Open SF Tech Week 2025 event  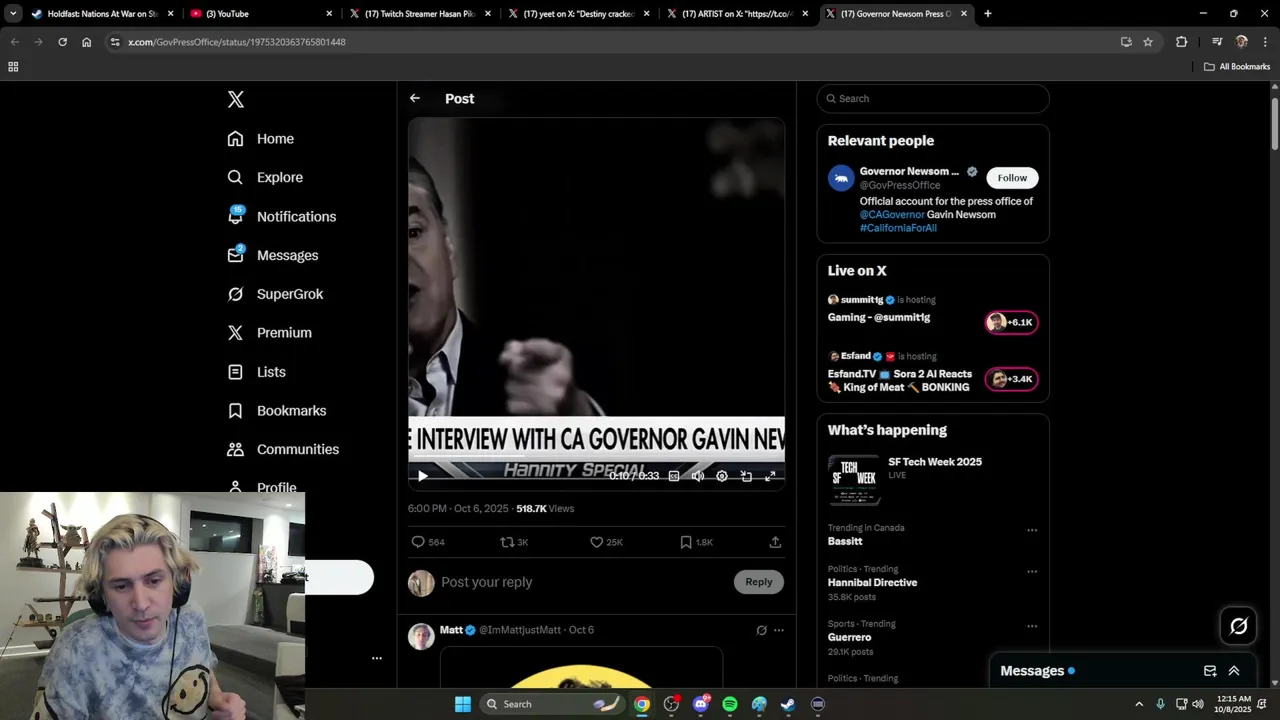(x=933, y=478)
